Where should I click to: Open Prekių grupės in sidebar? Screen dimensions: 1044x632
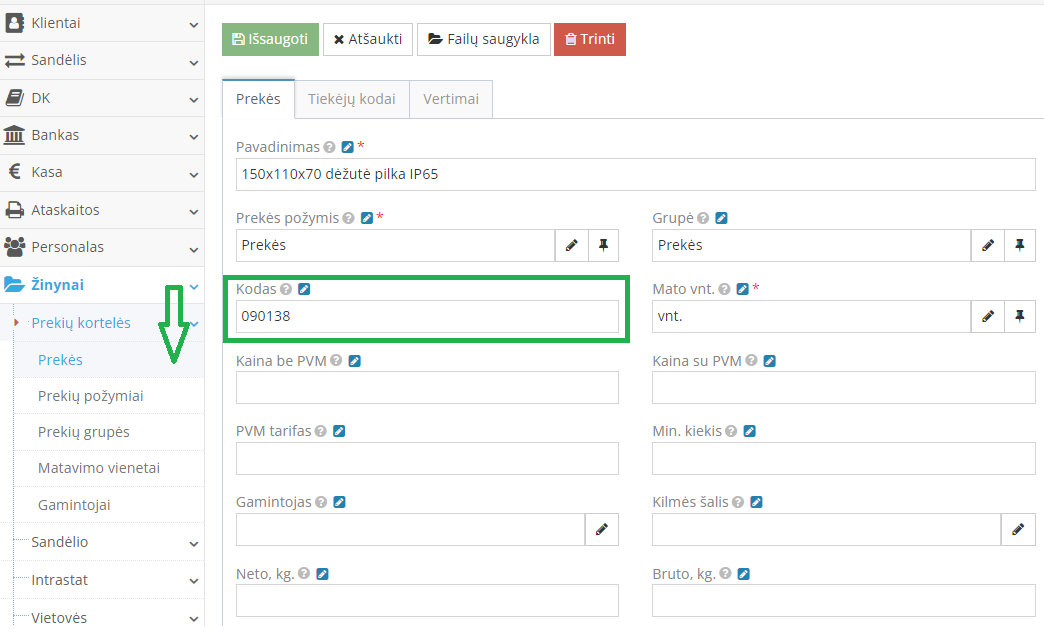(84, 432)
